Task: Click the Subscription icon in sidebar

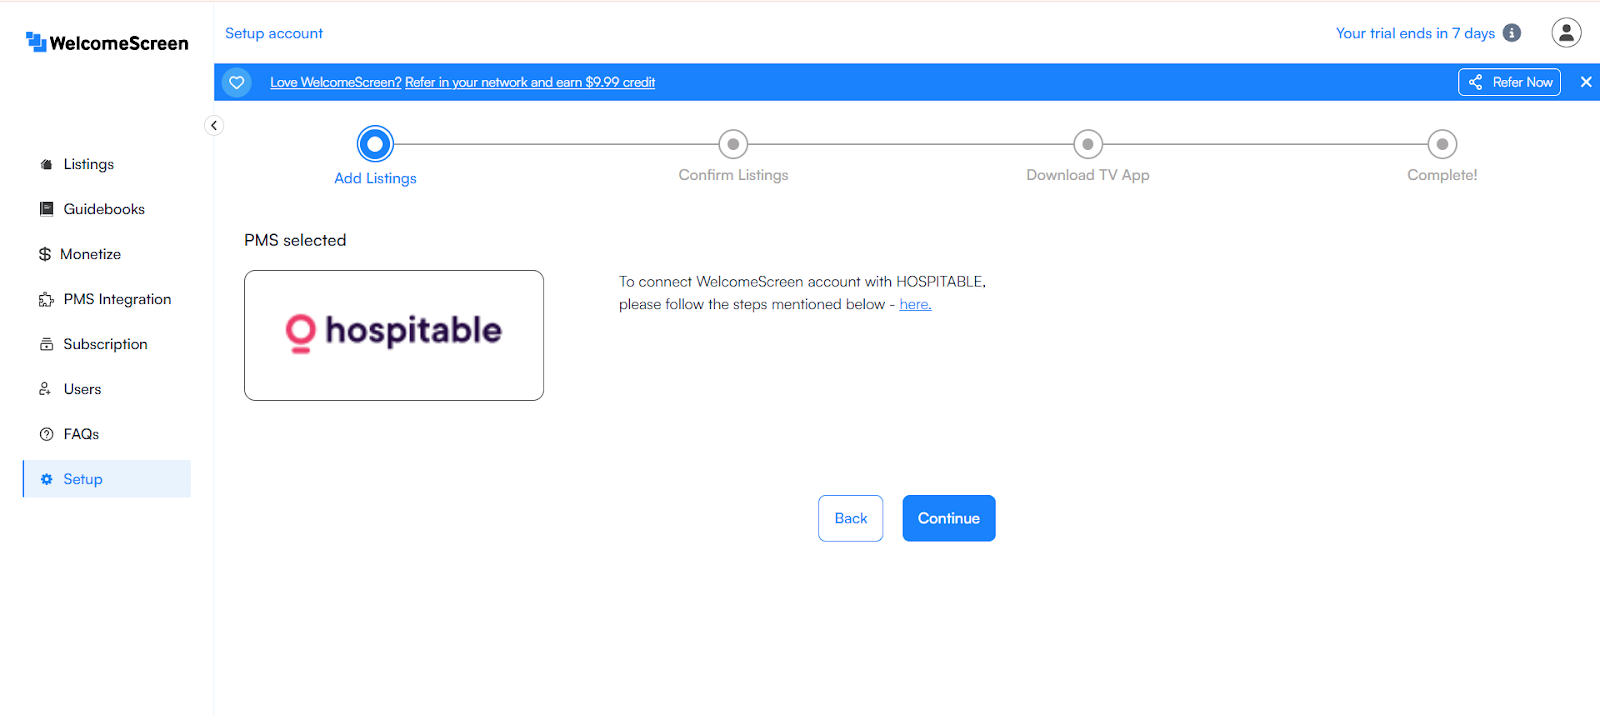Action: (x=46, y=344)
